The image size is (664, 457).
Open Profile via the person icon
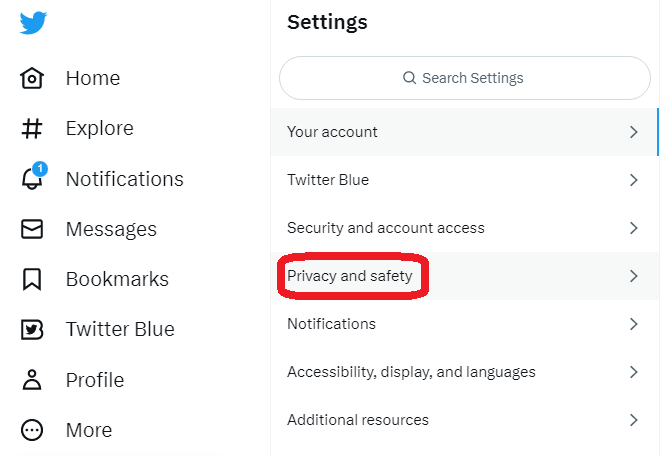pyautogui.click(x=32, y=379)
